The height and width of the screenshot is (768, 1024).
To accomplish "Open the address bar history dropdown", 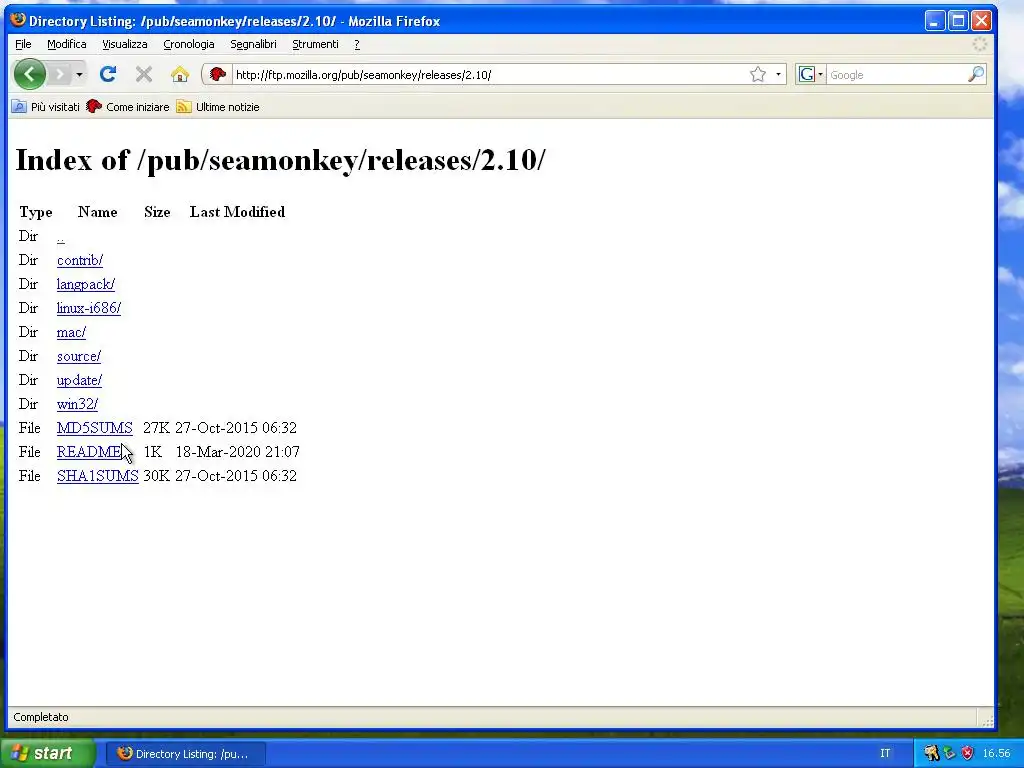I will pos(778,74).
